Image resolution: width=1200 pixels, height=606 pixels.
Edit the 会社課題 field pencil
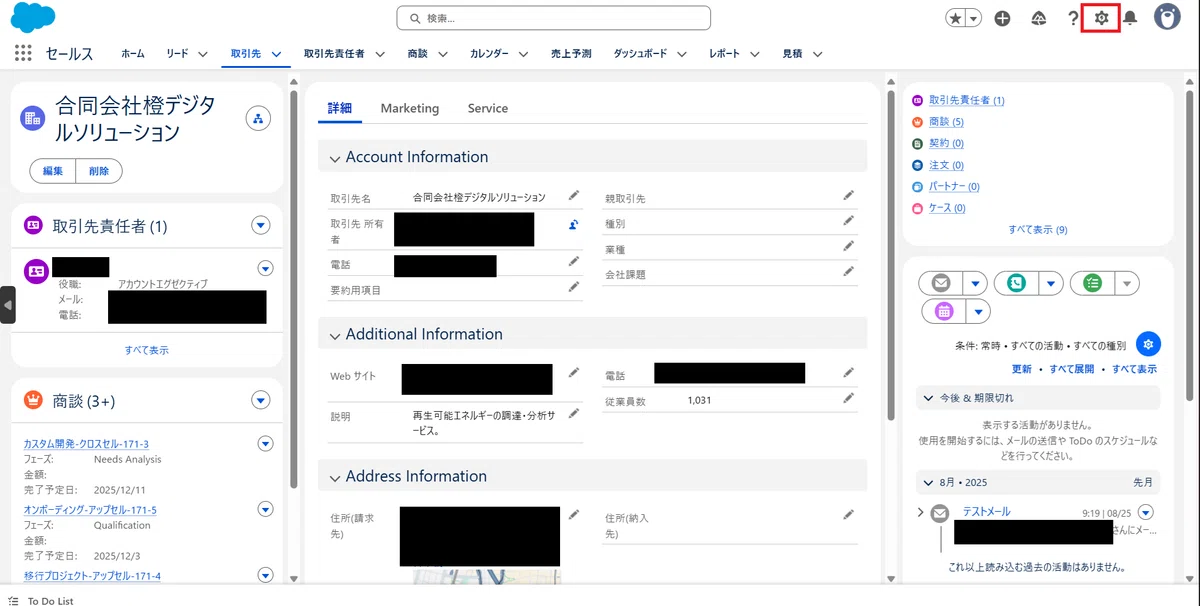pos(849,270)
